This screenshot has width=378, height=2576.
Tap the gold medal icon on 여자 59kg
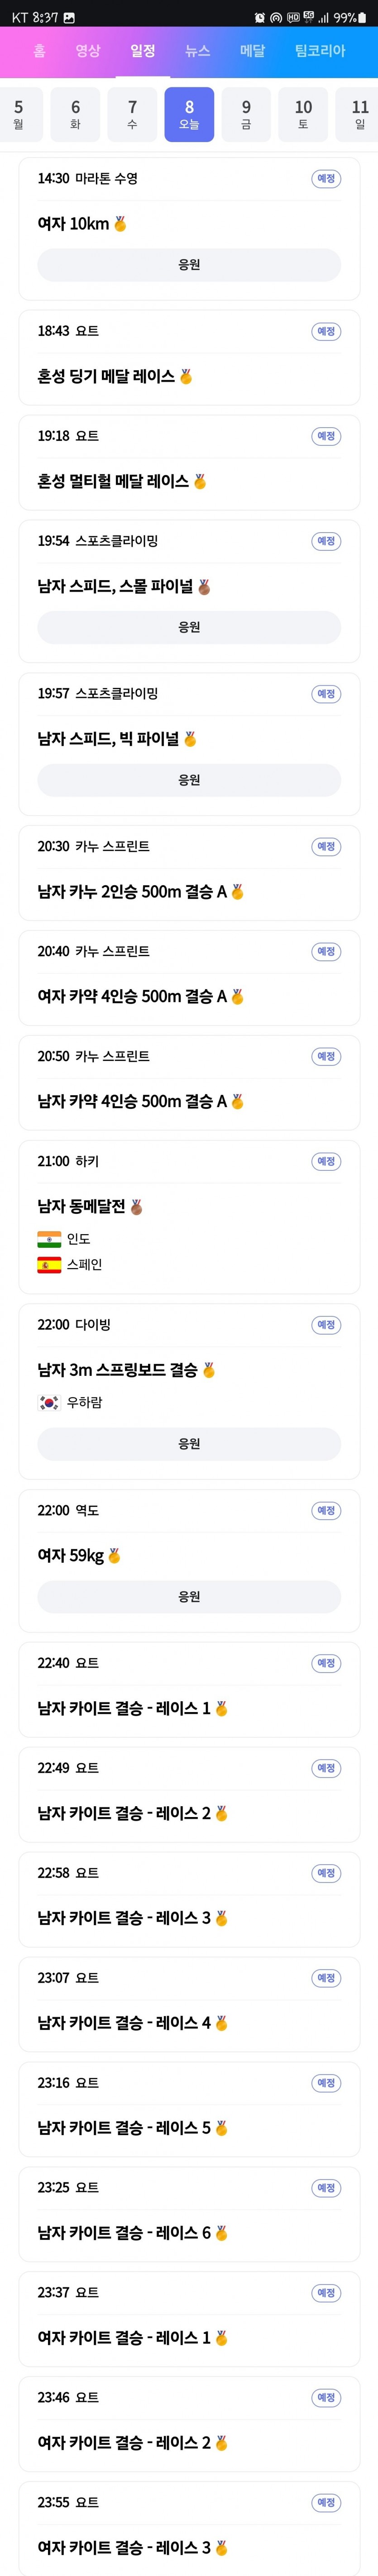(x=114, y=1556)
